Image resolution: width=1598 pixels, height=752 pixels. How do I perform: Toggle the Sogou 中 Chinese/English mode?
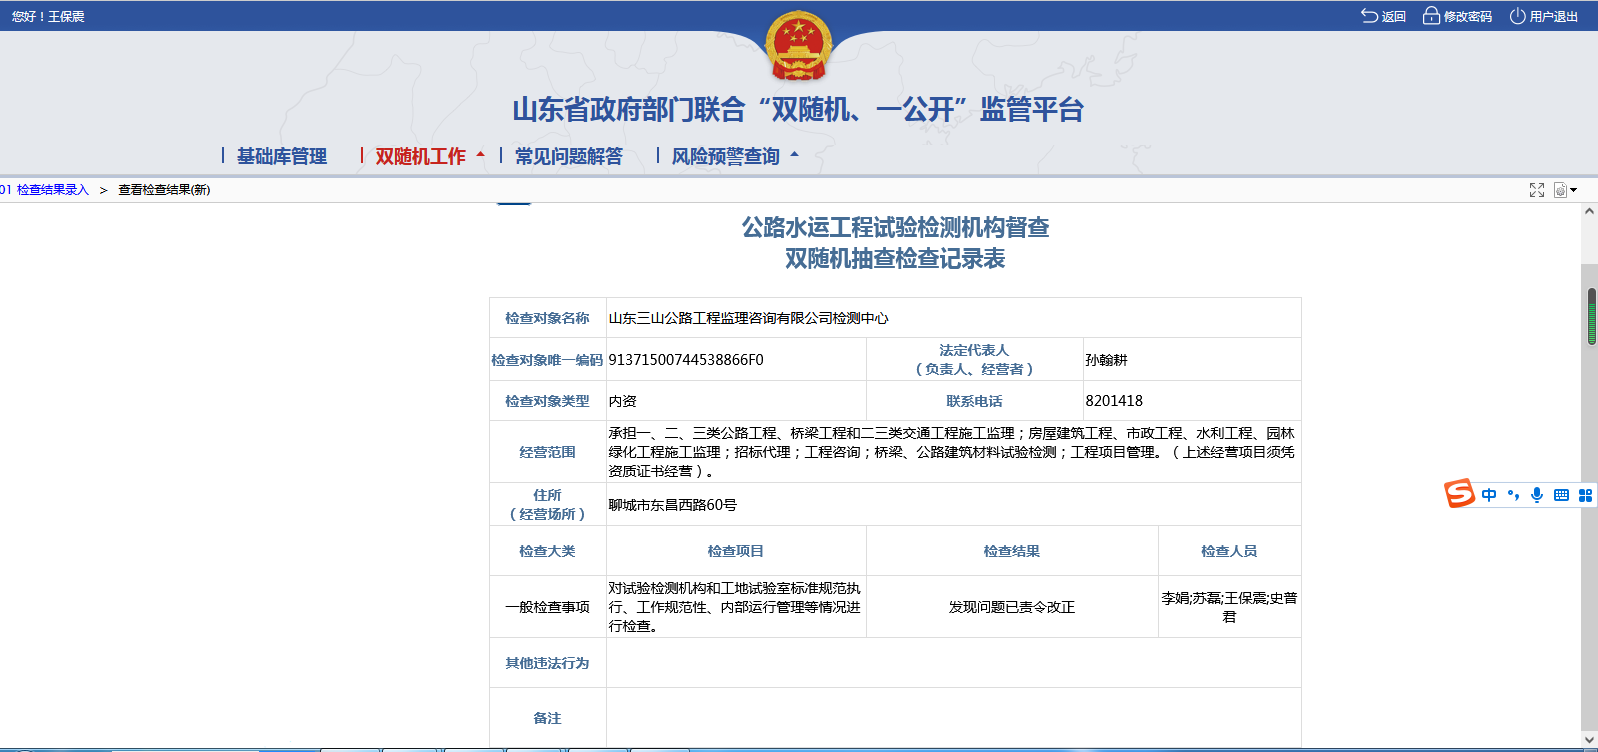1489,495
